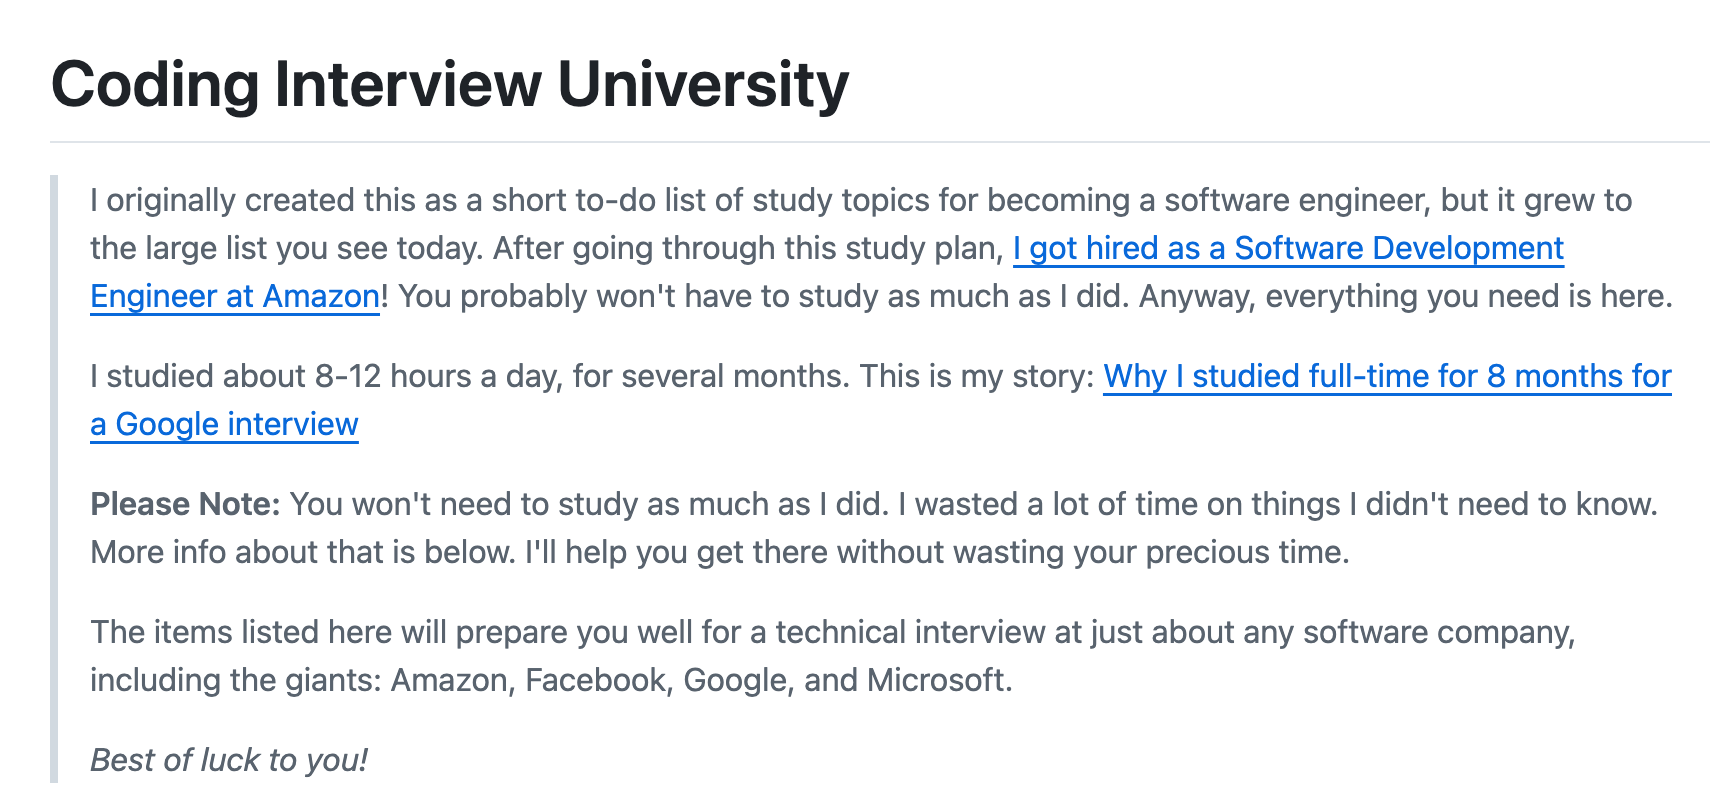The width and height of the screenshot is (1724, 798).
Task: Click the sentence "More info about that is below."
Action: pyautogui.click(x=303, y=552)
